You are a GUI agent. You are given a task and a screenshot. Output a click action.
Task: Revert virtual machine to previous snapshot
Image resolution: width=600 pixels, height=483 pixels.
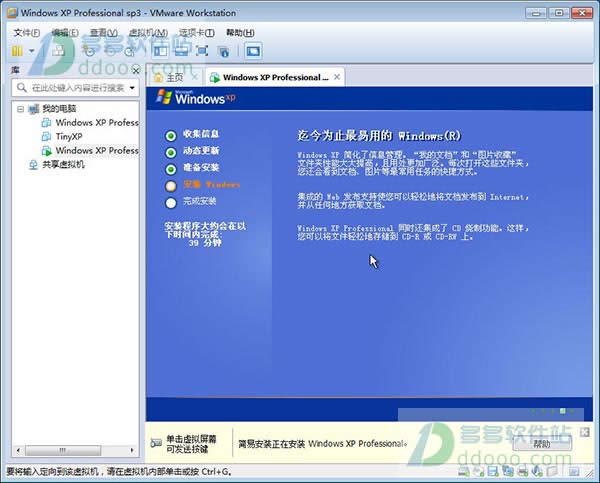(110, 51)
